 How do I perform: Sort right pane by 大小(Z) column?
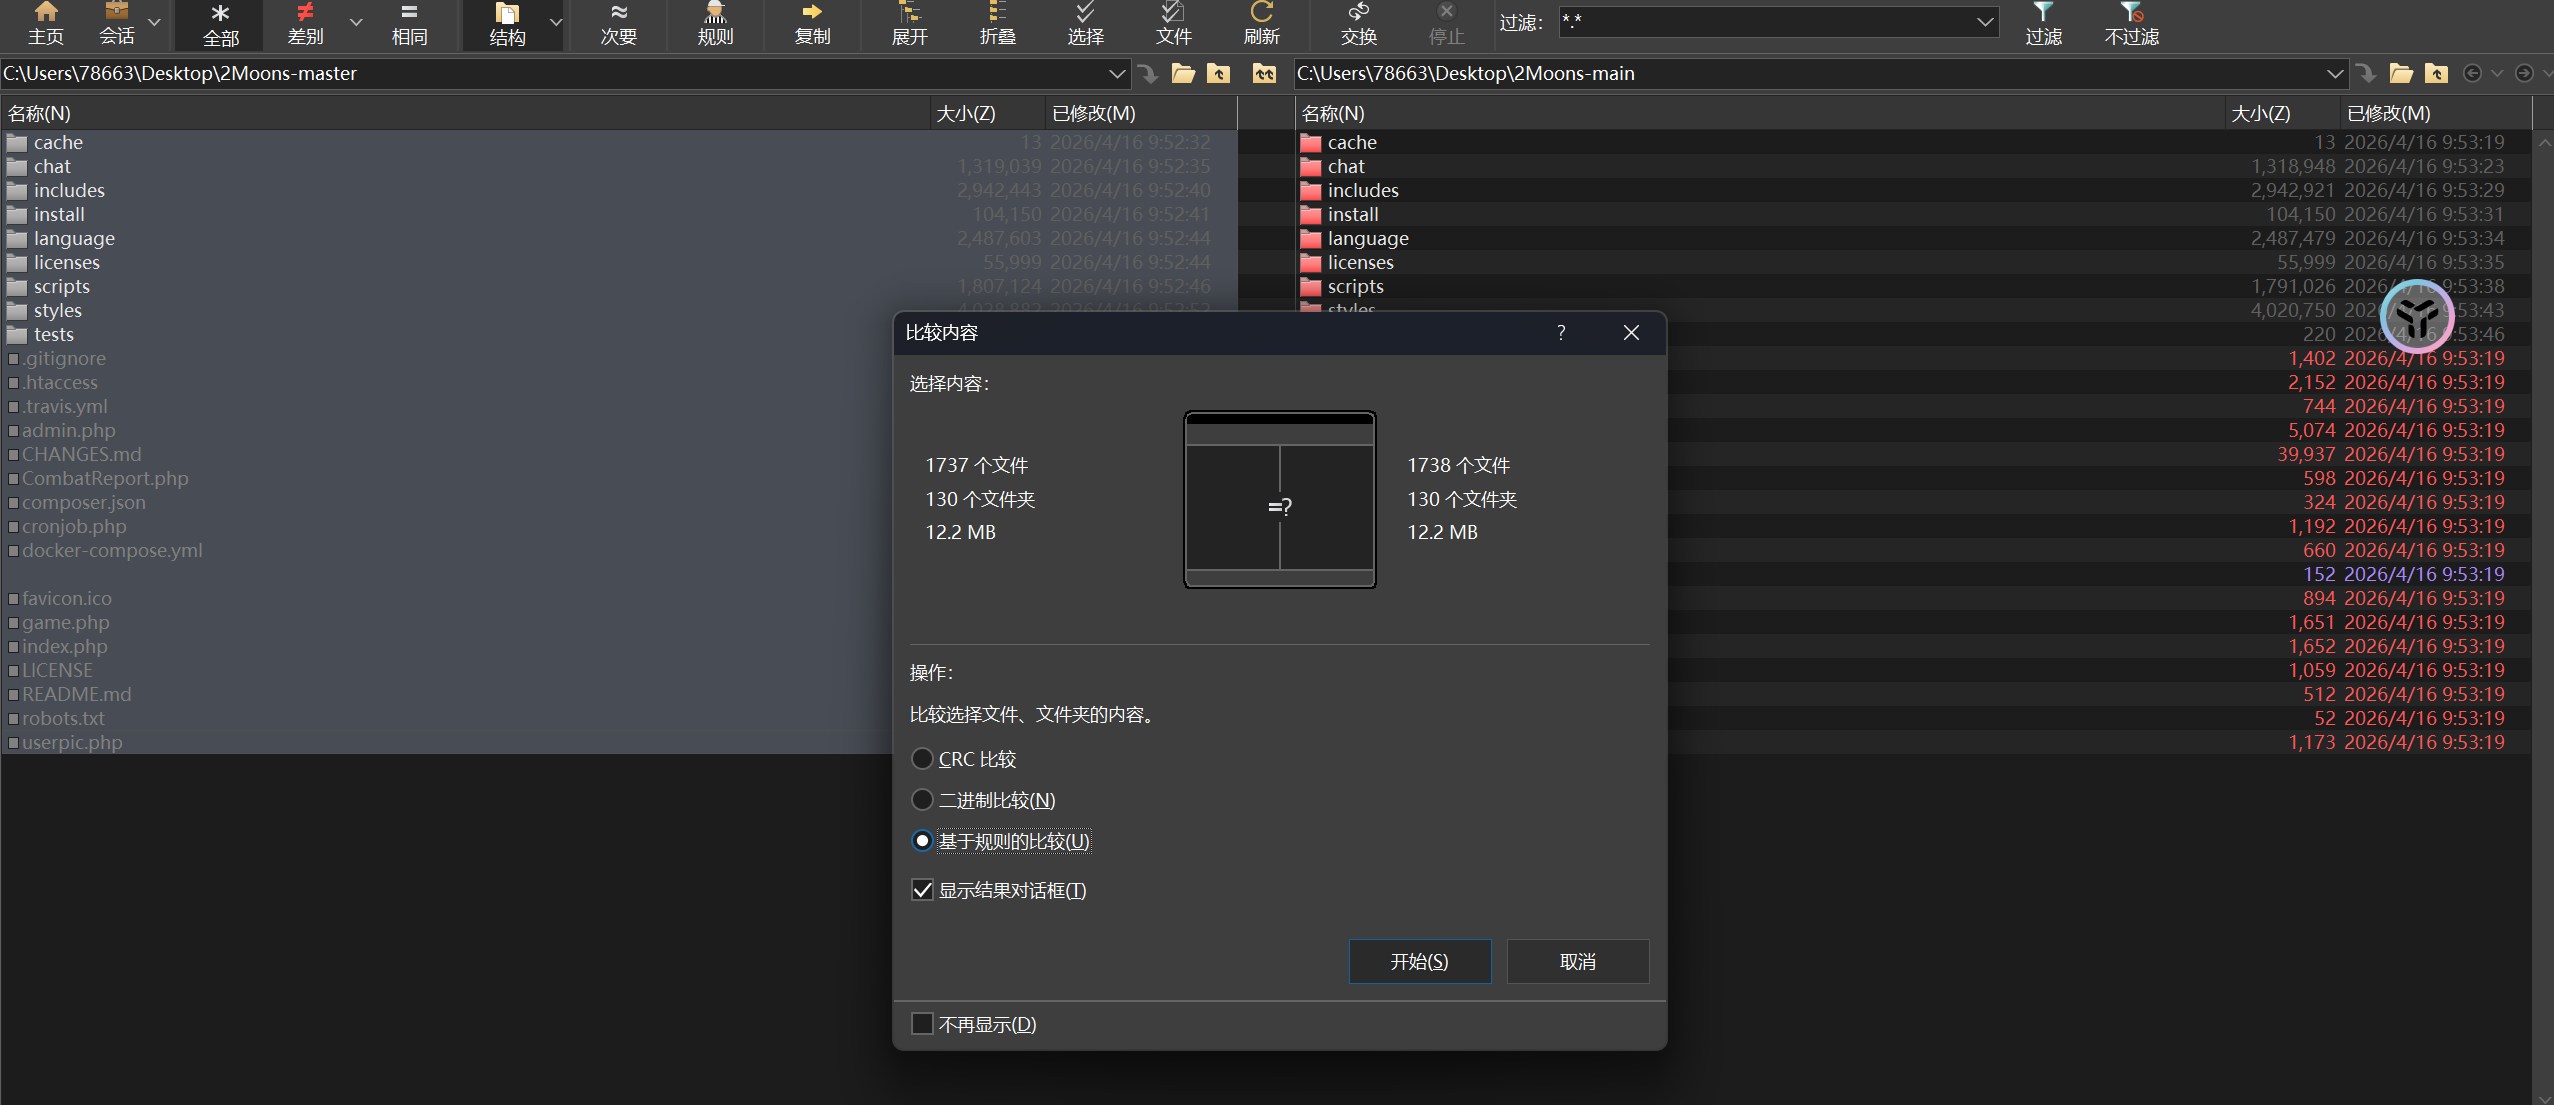pos(2282,113)
